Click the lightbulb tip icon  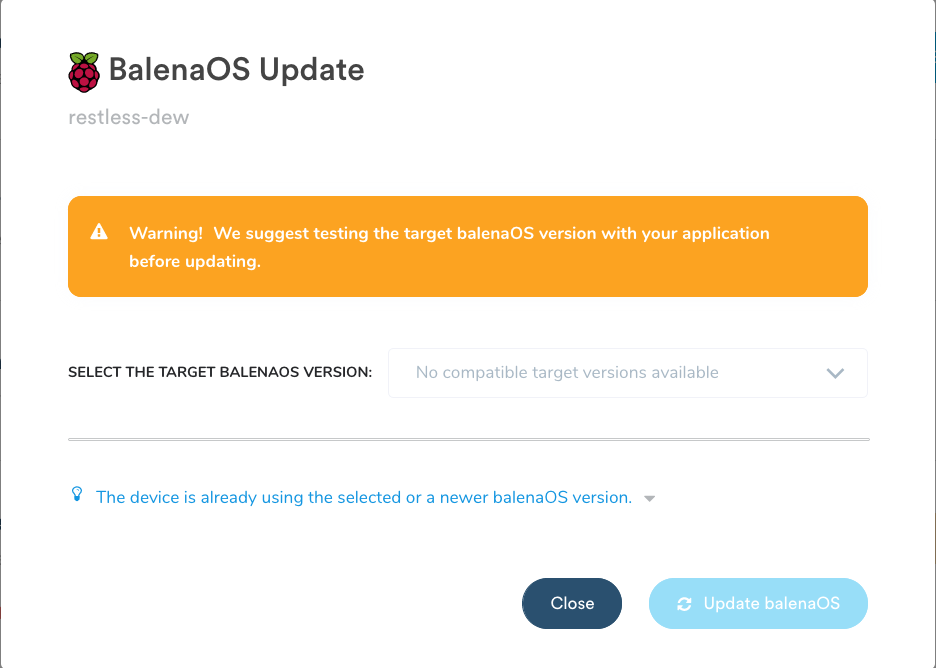(77, 494)
